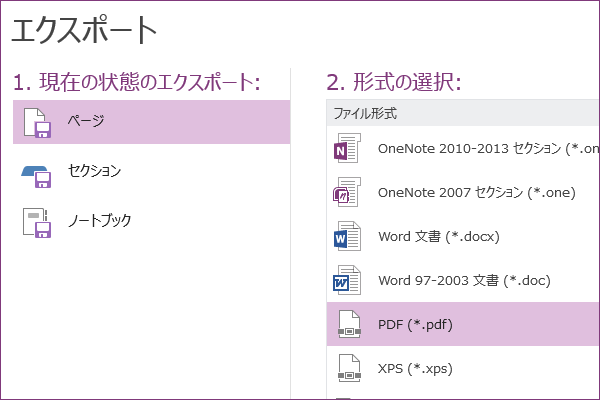Pick Word 文書 (*.docx) format
Viewport: 600px width, 400px height.
pyautogui.click(x=463, y=236)
